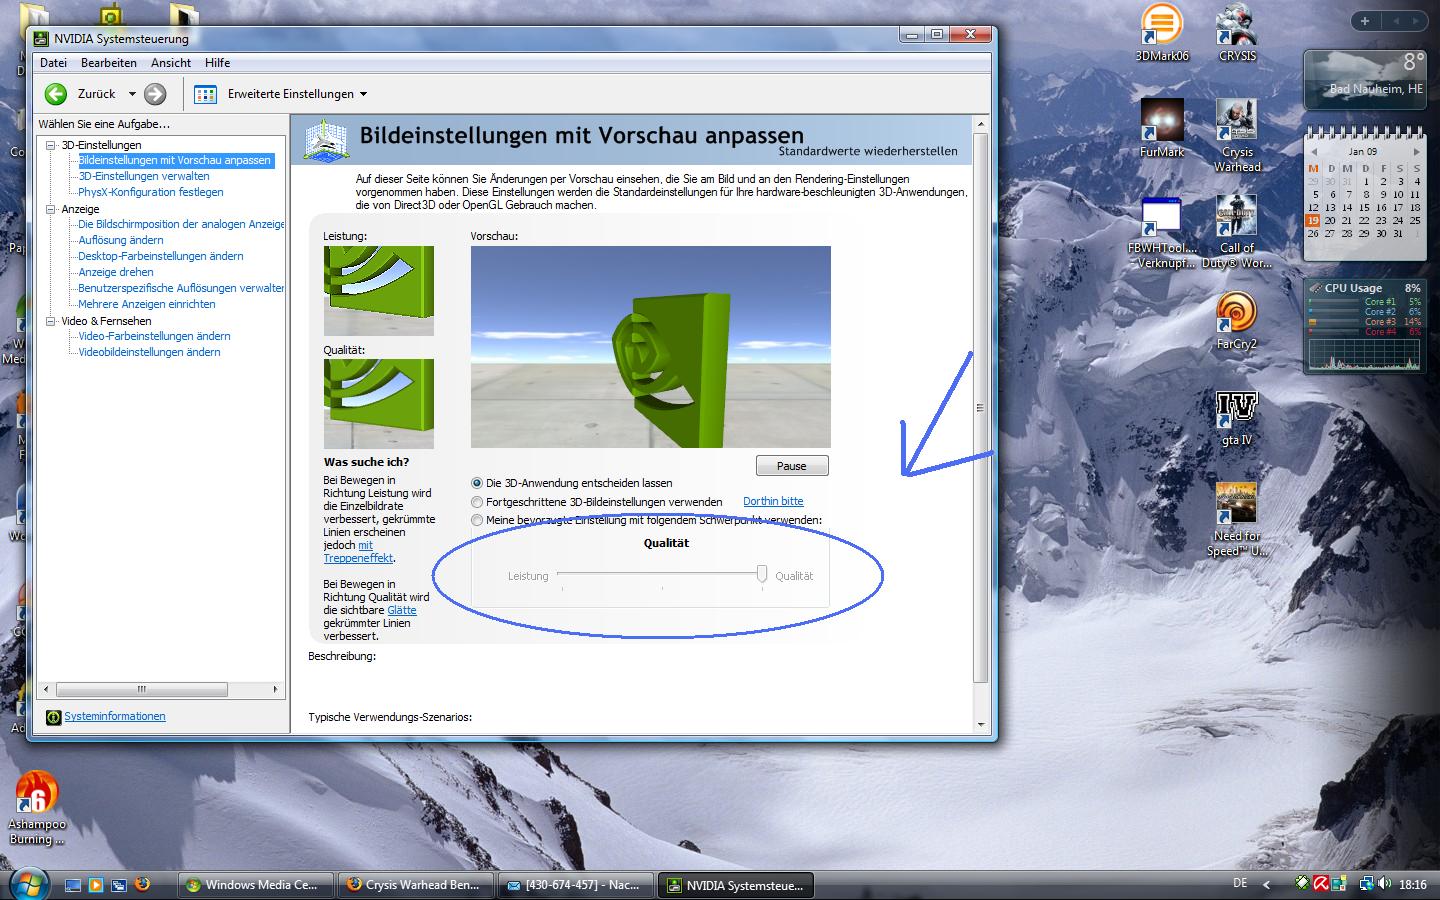Select 'Videobildeinstellungen ändern' tree item
Screen dimensions: 1440x900
(x=150, y=352)
